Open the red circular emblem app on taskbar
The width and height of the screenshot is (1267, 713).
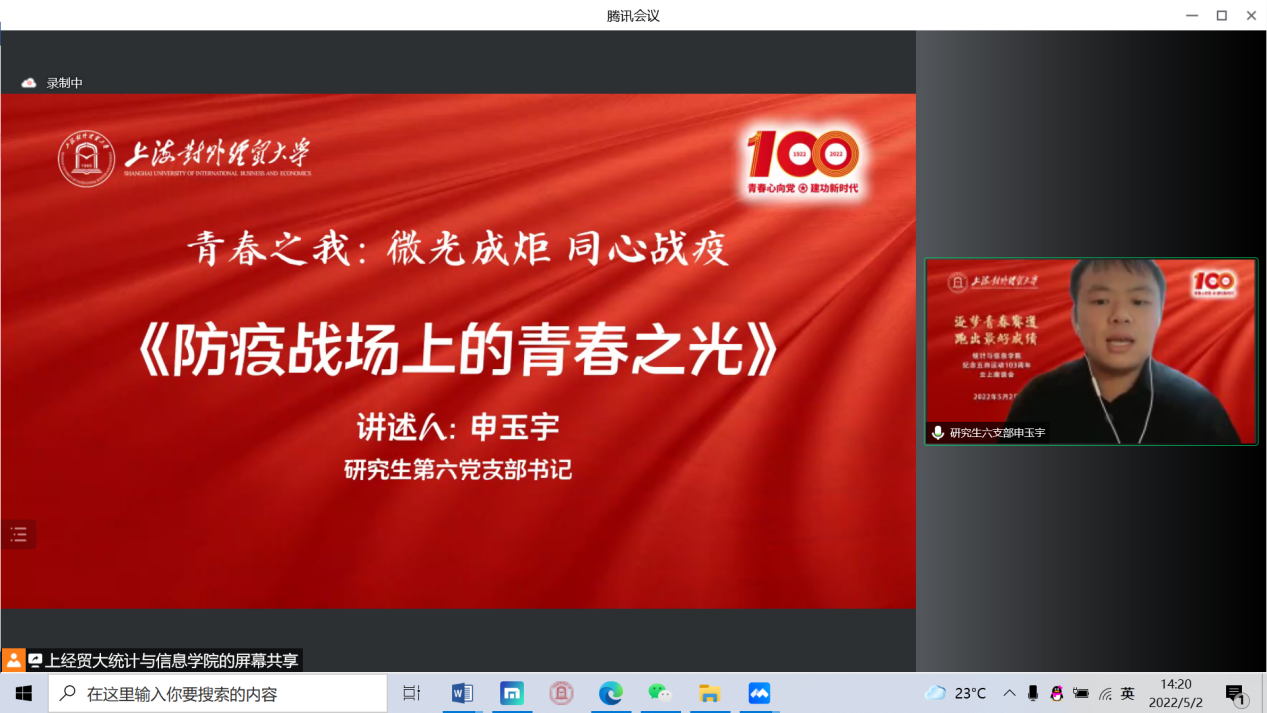pyautogui.click(x=561, y=693)
